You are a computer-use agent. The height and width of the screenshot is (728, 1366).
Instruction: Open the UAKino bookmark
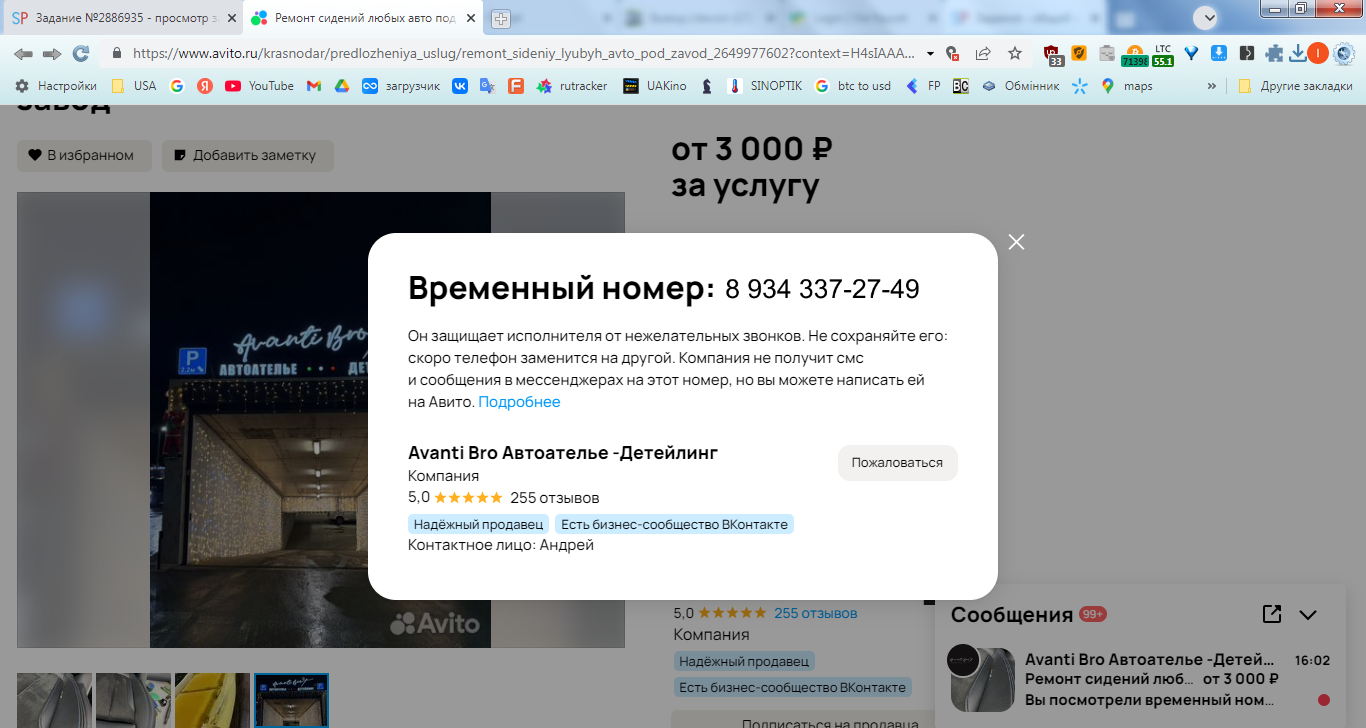(655, 86)
